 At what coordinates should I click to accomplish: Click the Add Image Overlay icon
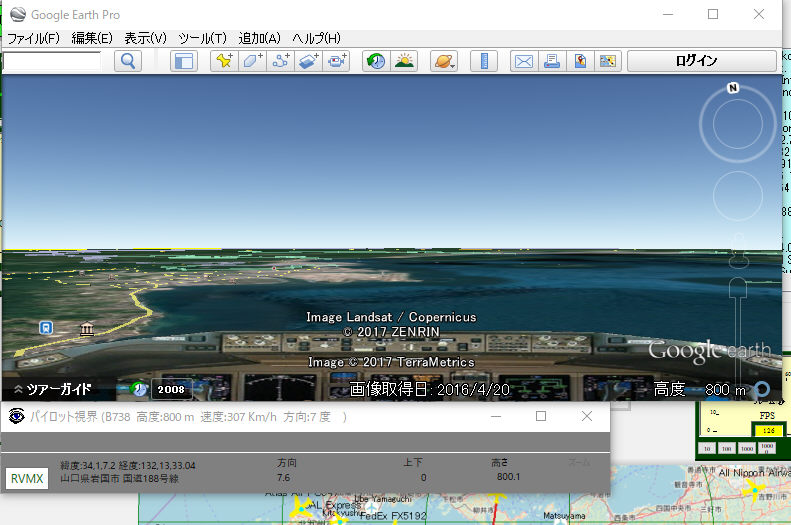(309, 61)
